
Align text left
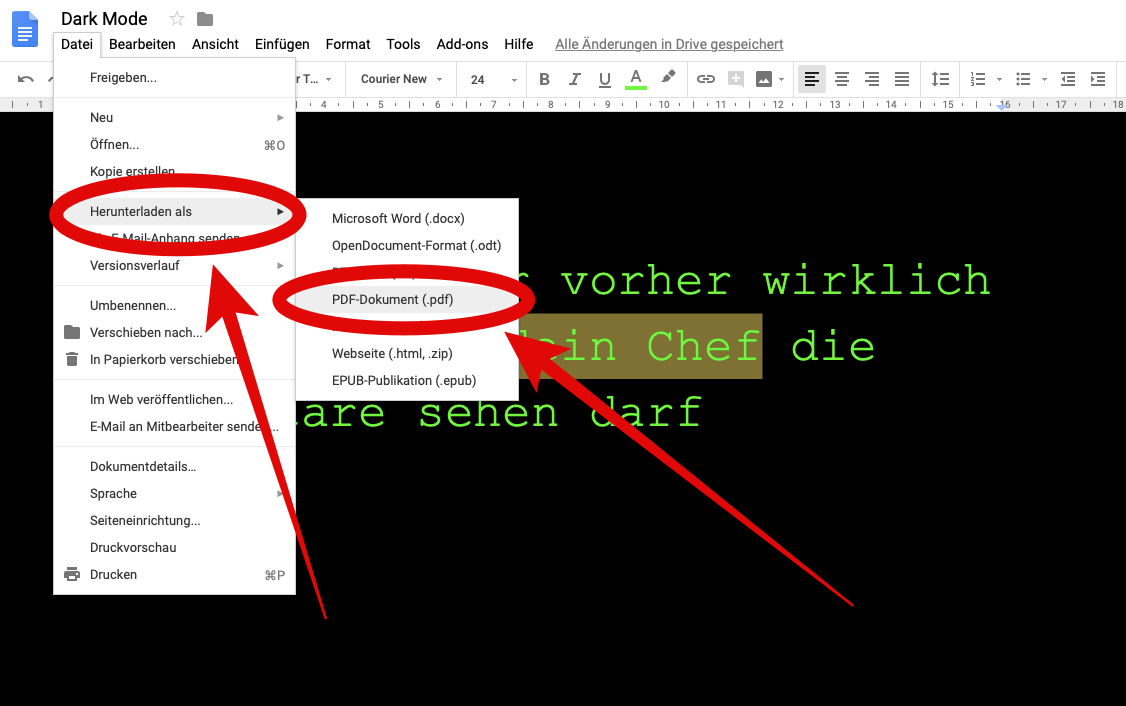[811, 79]
